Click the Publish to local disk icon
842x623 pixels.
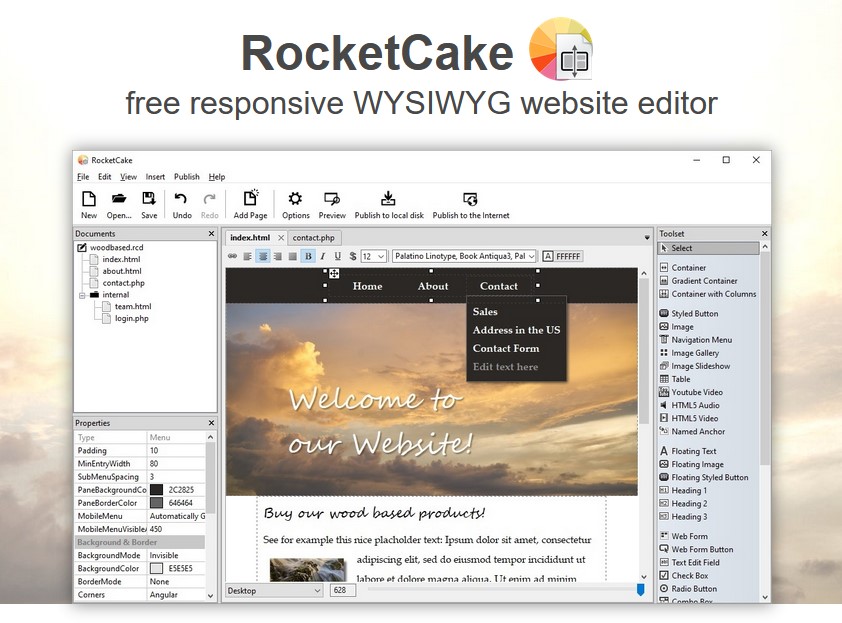point(389,199)
